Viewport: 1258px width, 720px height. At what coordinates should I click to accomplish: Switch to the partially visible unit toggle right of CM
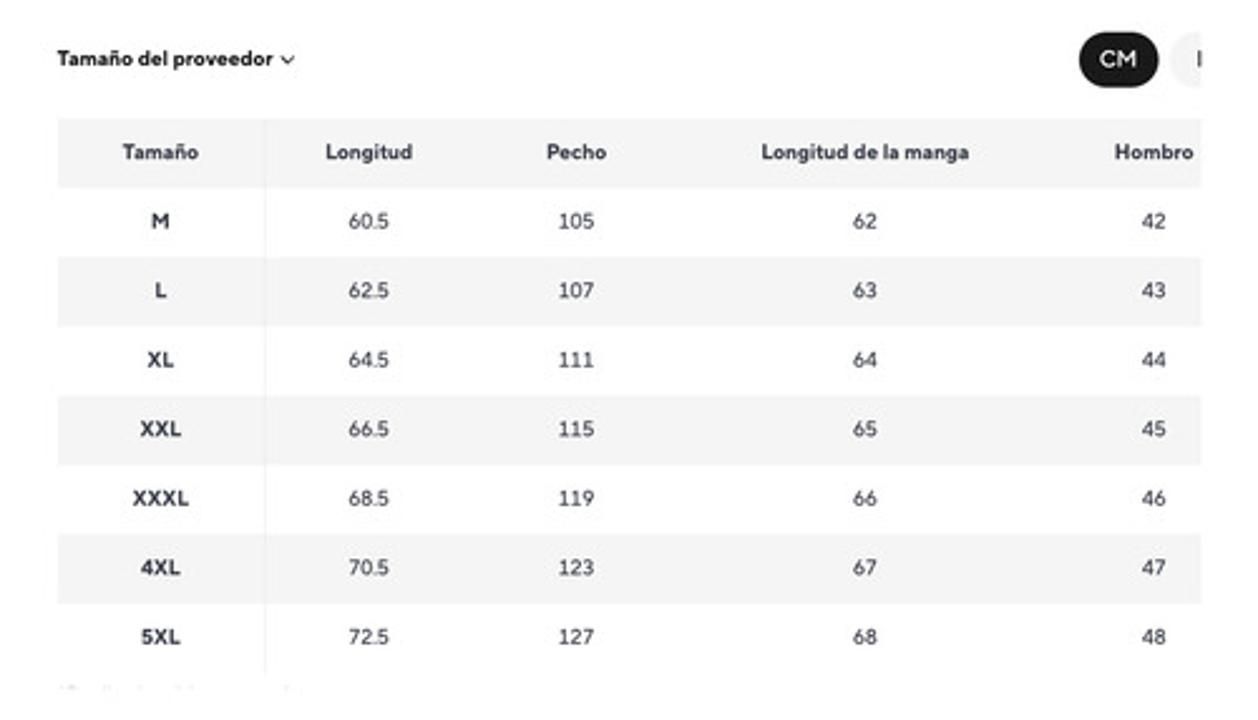(x=1190, y=59)
